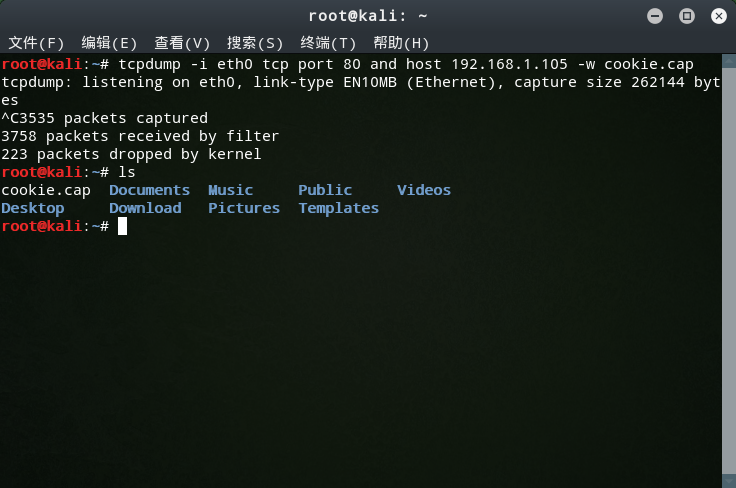
Task: Close the root@kali terminal window
Action: [x=719, y=16]
